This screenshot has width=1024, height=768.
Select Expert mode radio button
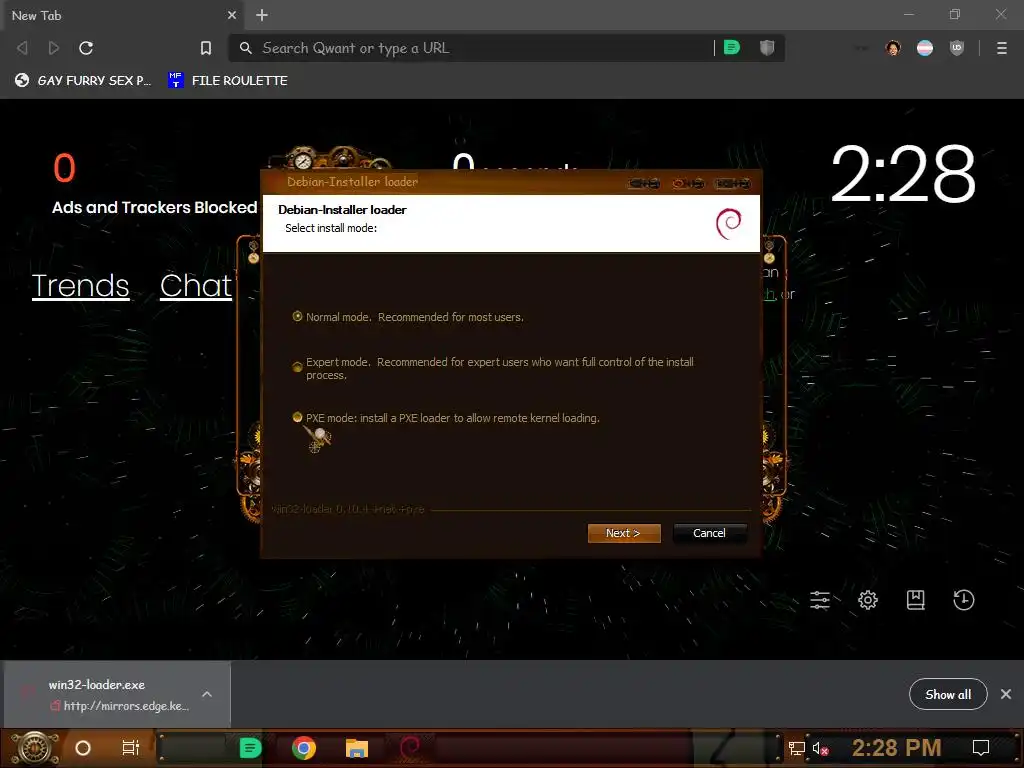coord(297,367)
